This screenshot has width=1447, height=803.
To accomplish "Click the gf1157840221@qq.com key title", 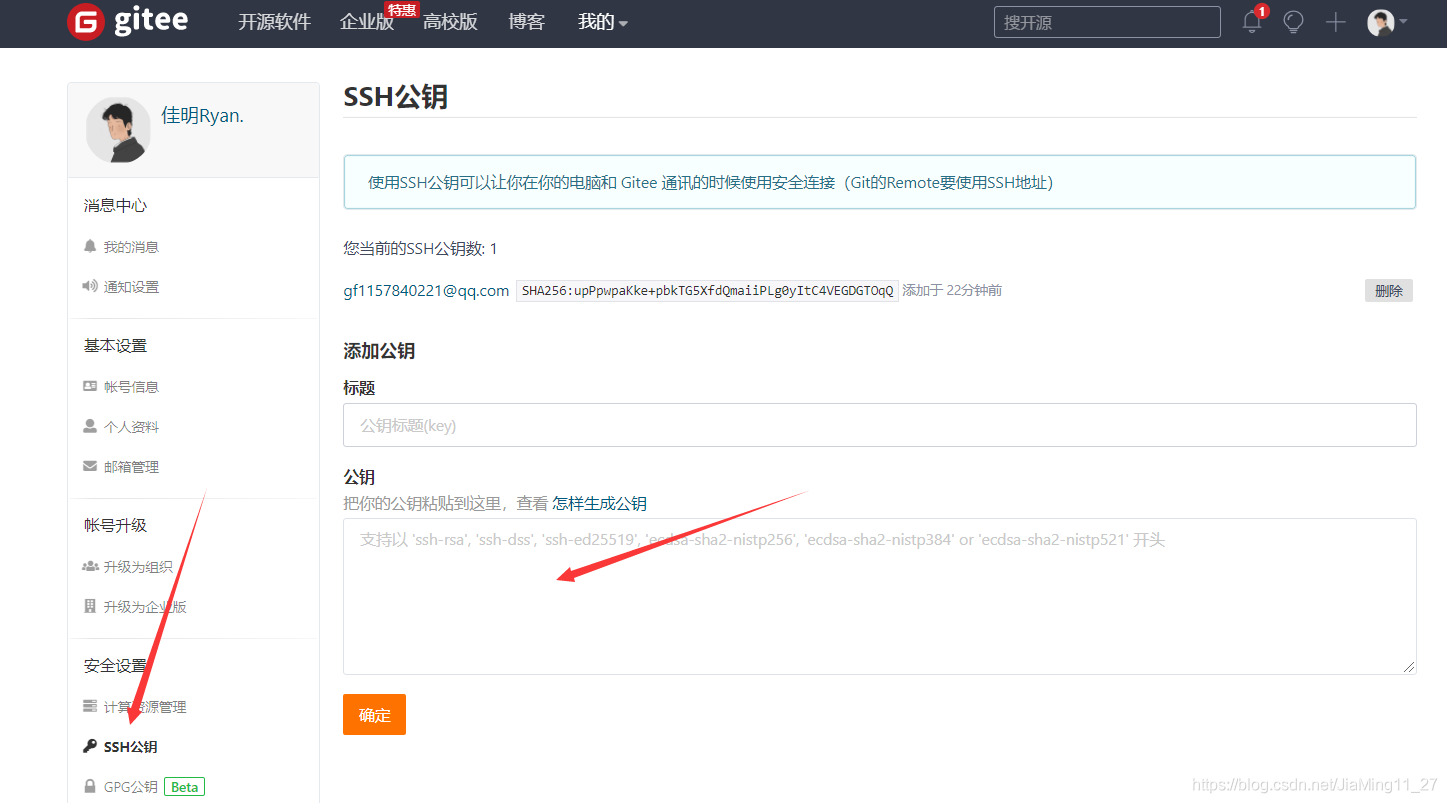I will click(x=426, y=291).
